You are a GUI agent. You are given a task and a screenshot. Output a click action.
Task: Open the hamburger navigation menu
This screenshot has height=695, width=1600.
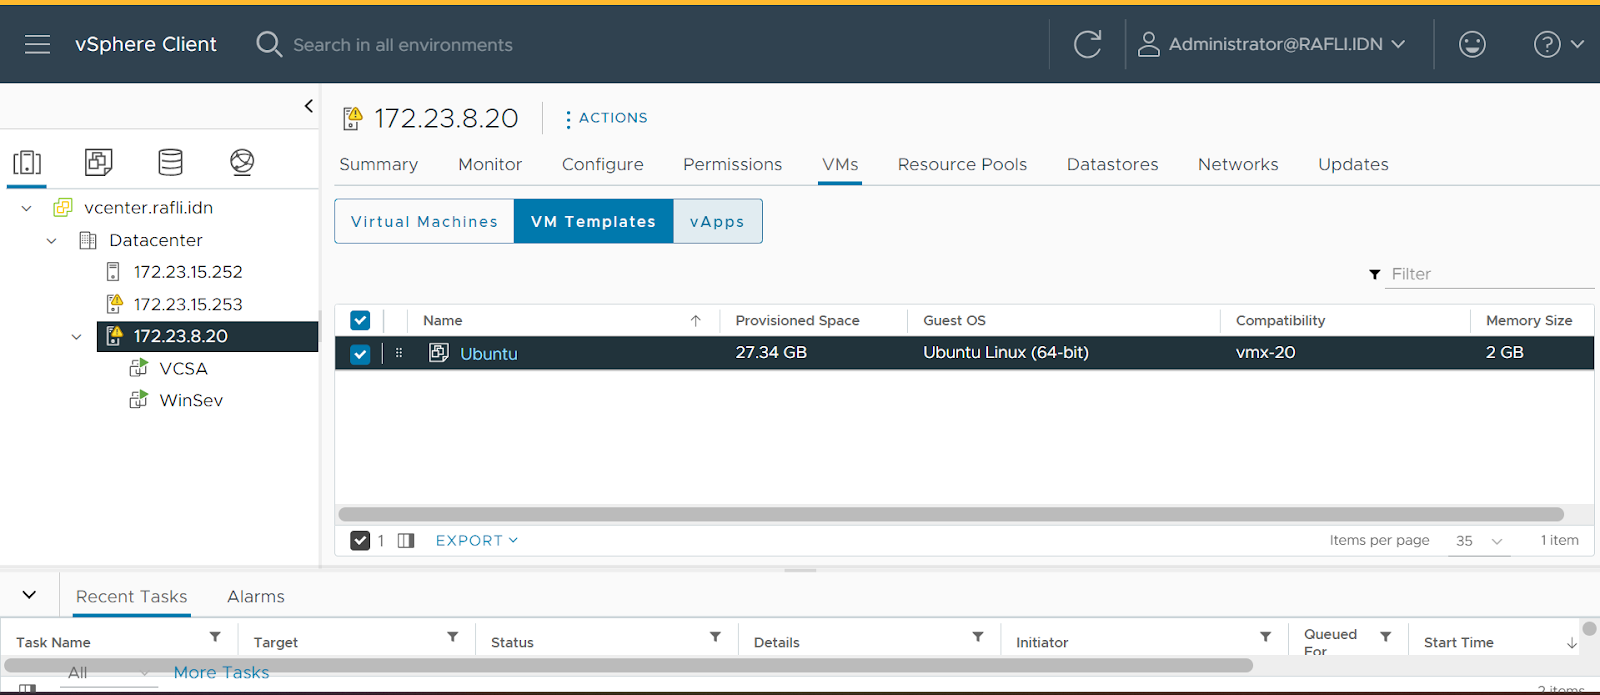click(37, 44)
